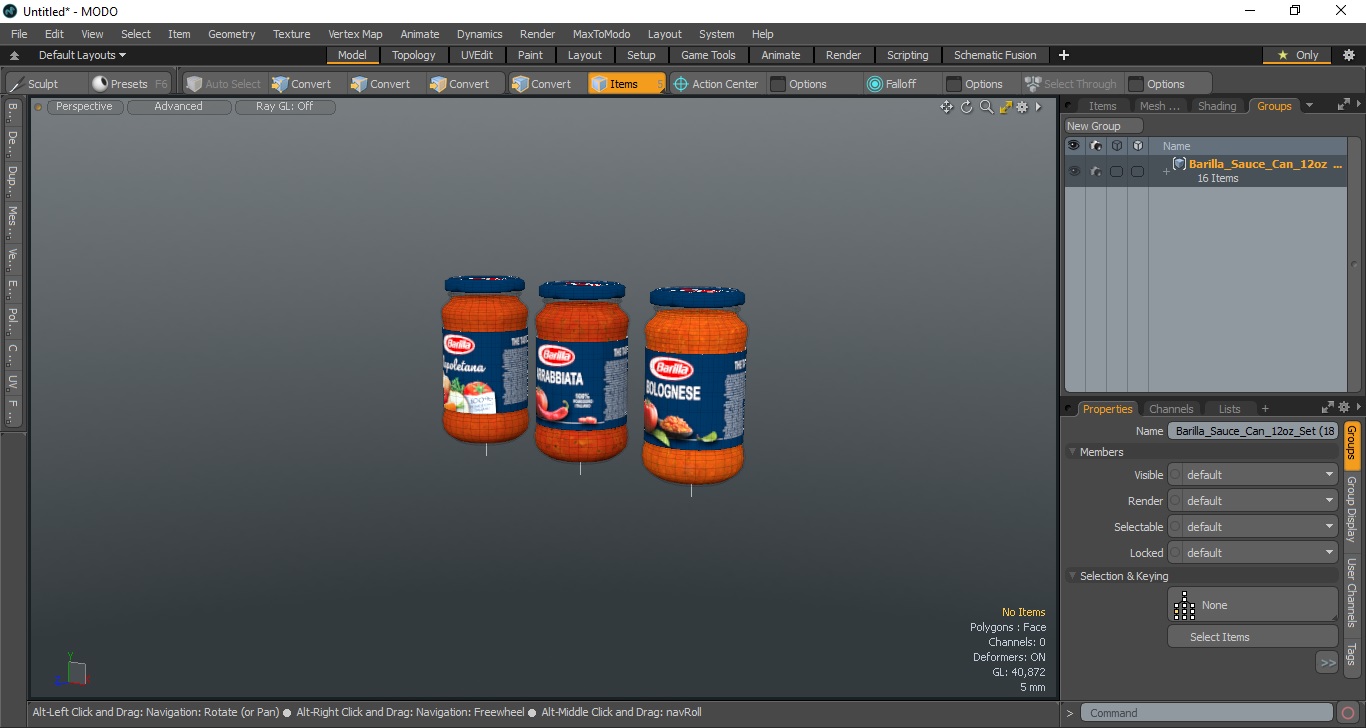Toggle visibility eye for Barilla group
The width and height of the screenshot is (1366, 728).
pos(1074,172)
